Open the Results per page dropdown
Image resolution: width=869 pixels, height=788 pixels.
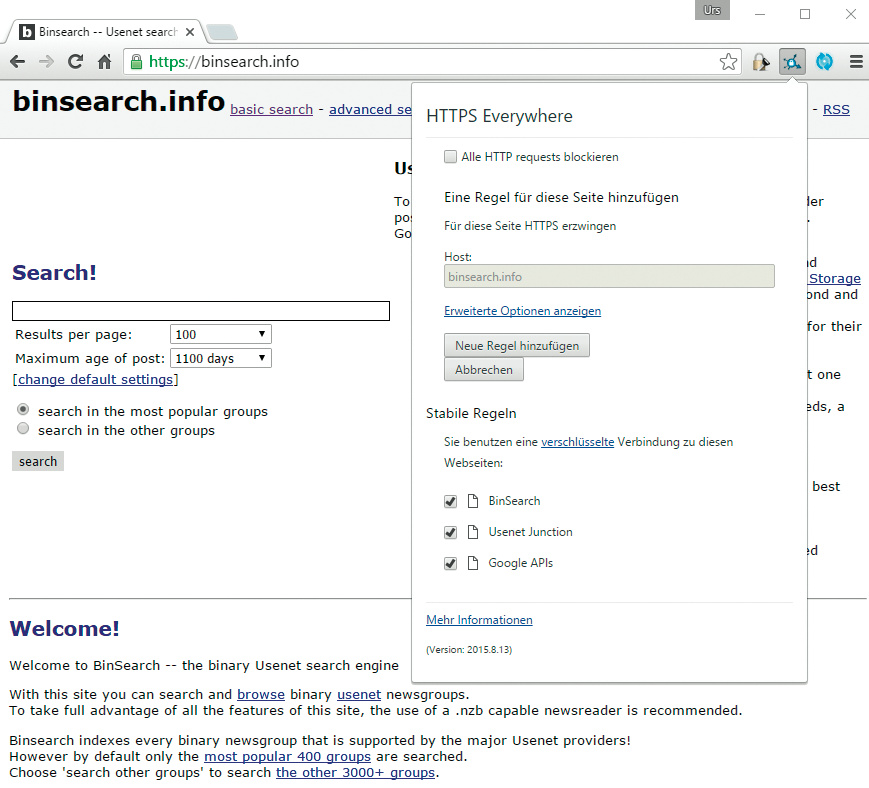[221, 335]
